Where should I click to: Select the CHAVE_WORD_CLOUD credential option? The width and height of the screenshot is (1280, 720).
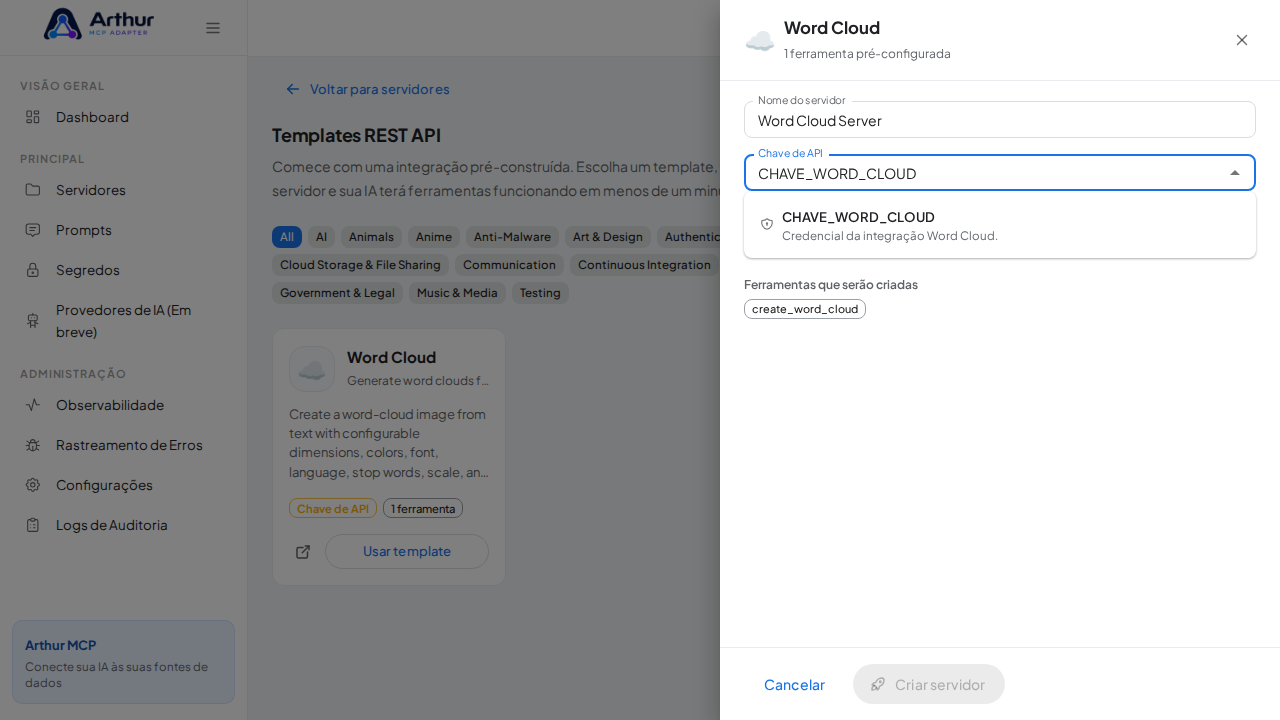point(1000,225)
